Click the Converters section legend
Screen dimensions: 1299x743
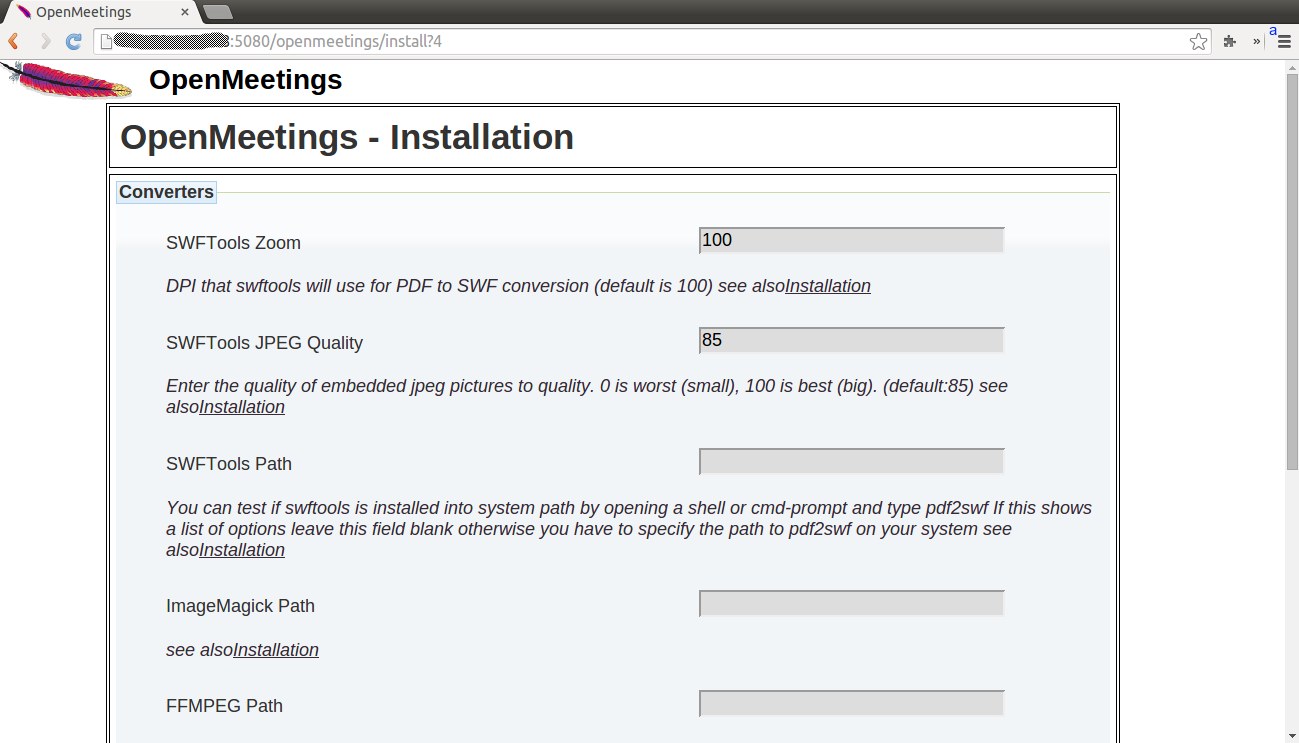point(166,192)
